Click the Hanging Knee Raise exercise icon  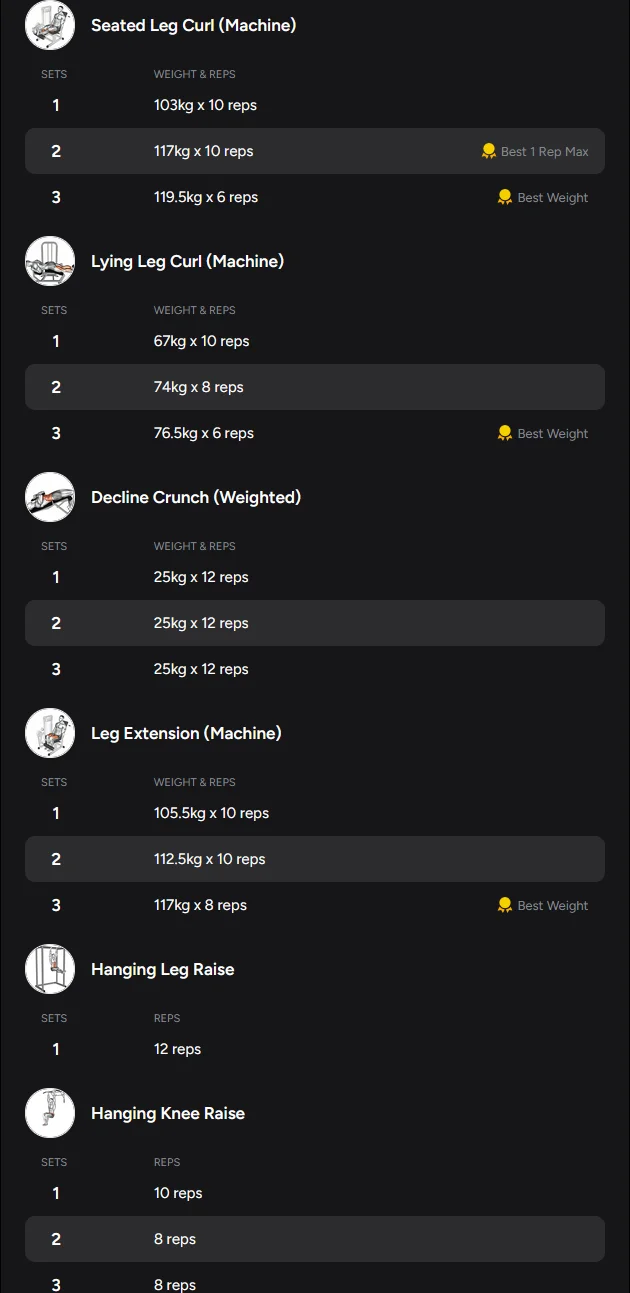(50, 1113)
